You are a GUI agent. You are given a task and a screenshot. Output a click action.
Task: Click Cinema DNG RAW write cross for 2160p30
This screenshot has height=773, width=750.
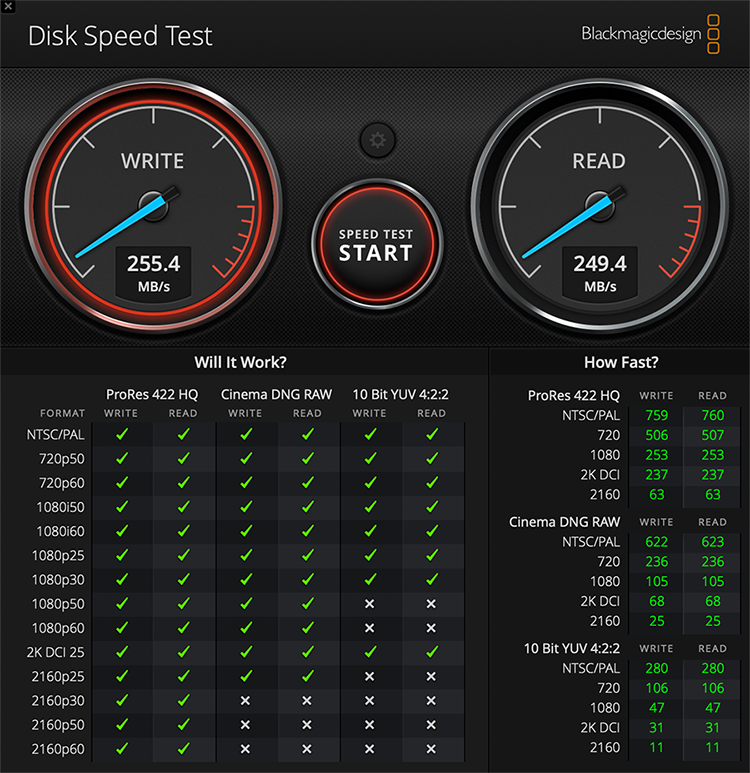point(245,700)
